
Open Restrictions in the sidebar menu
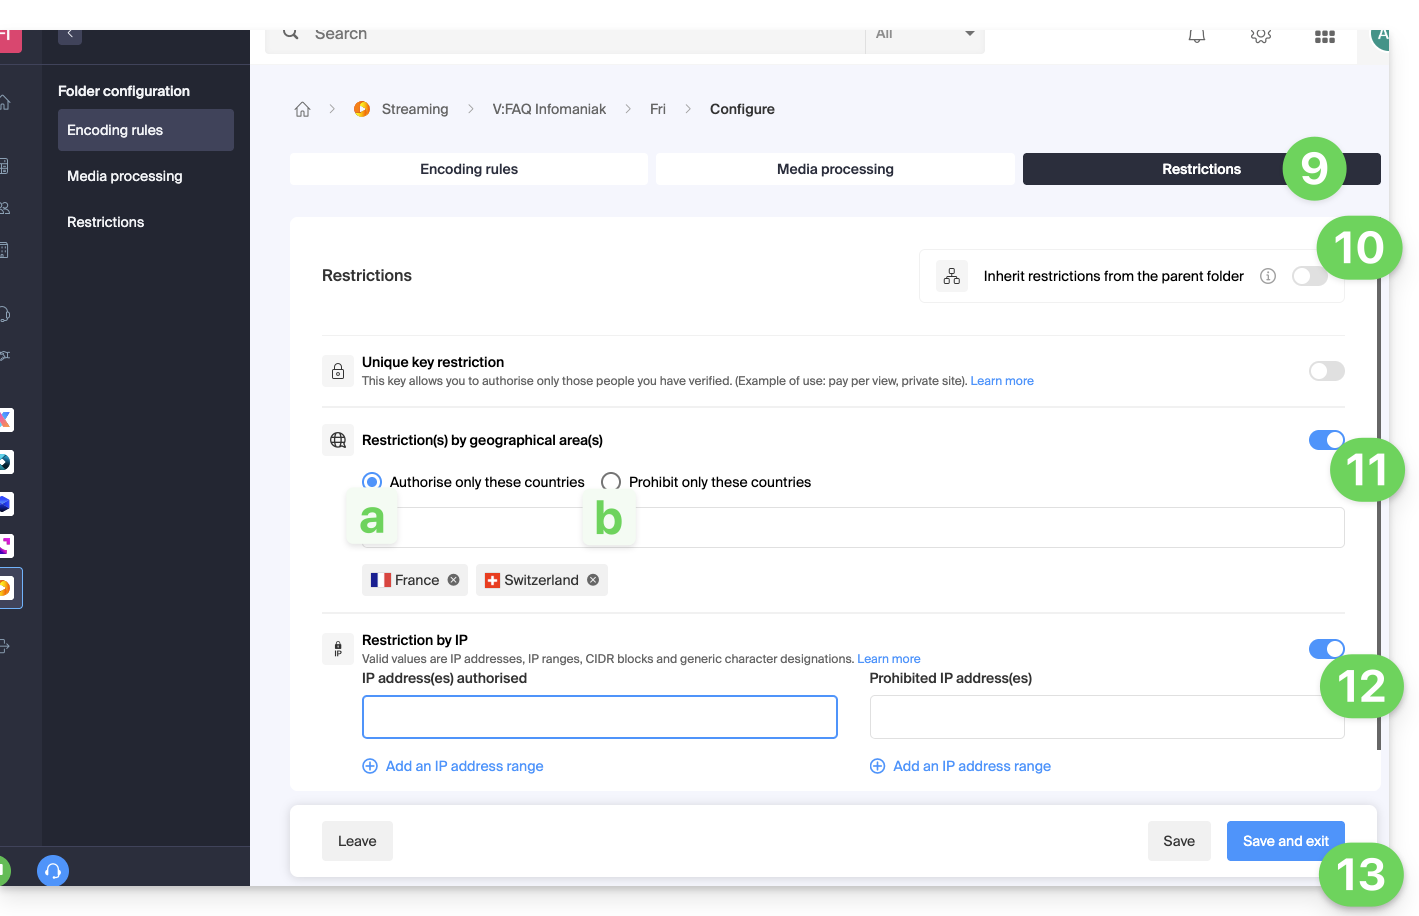105,222
